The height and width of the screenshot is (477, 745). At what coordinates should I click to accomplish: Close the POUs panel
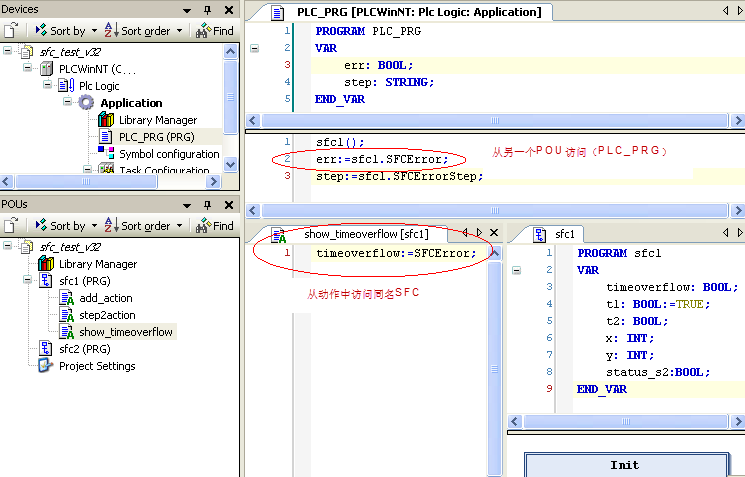tap(229, 205)
